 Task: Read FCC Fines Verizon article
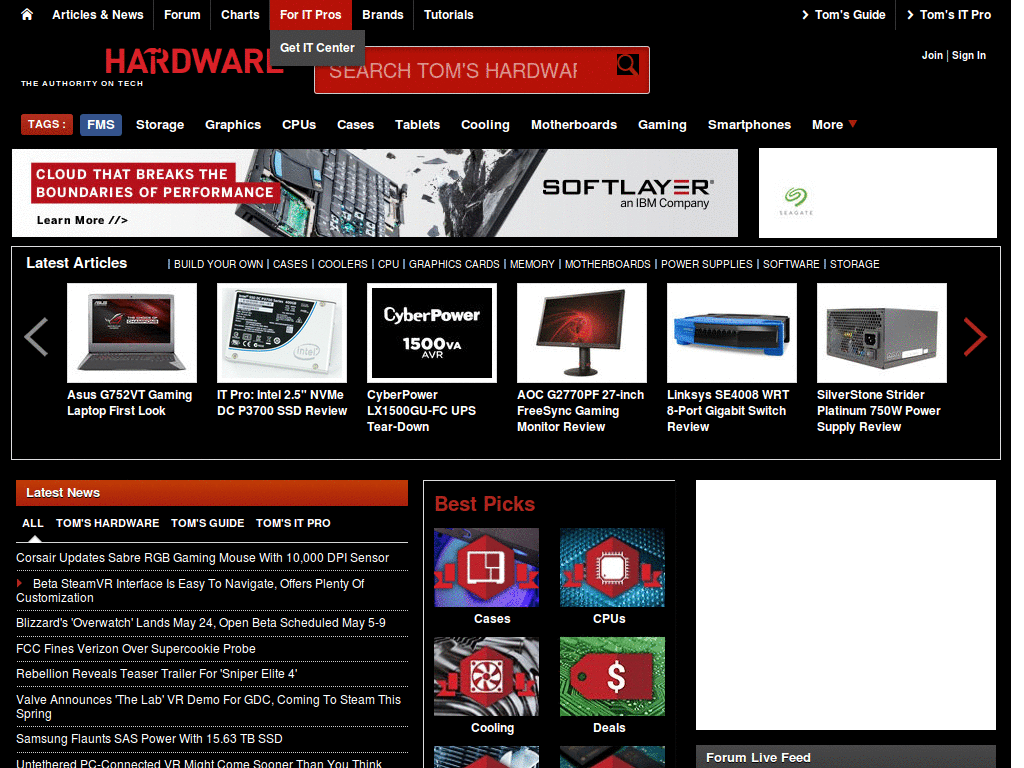[136, 648]
